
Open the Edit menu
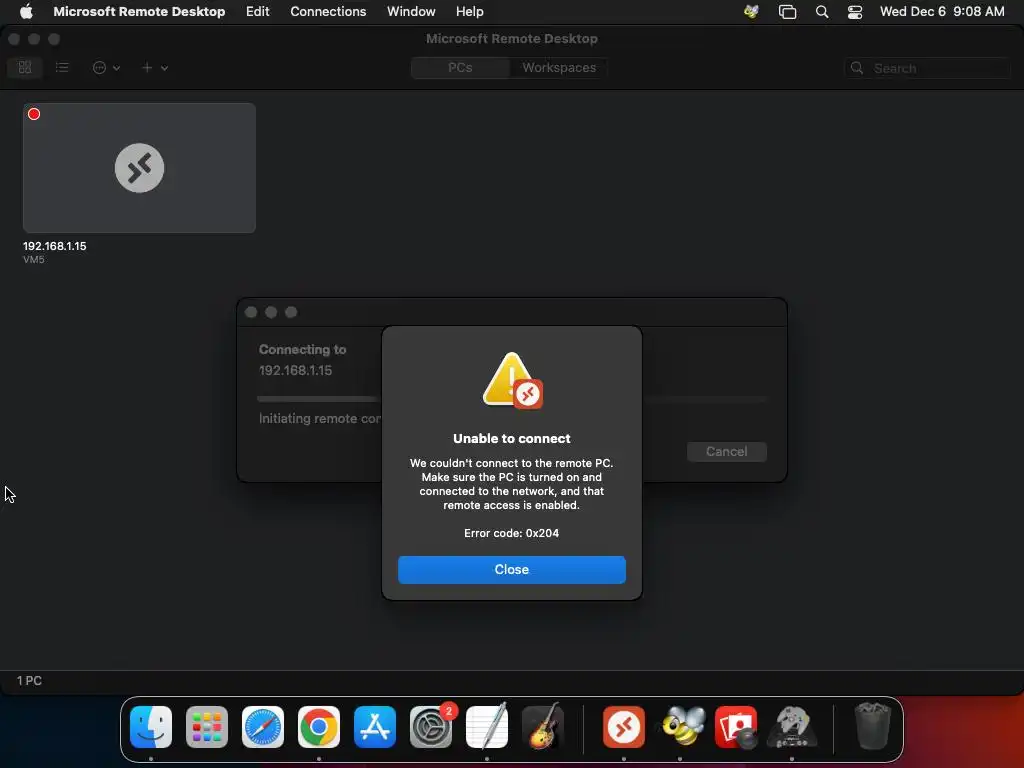(x=257, y=11)
